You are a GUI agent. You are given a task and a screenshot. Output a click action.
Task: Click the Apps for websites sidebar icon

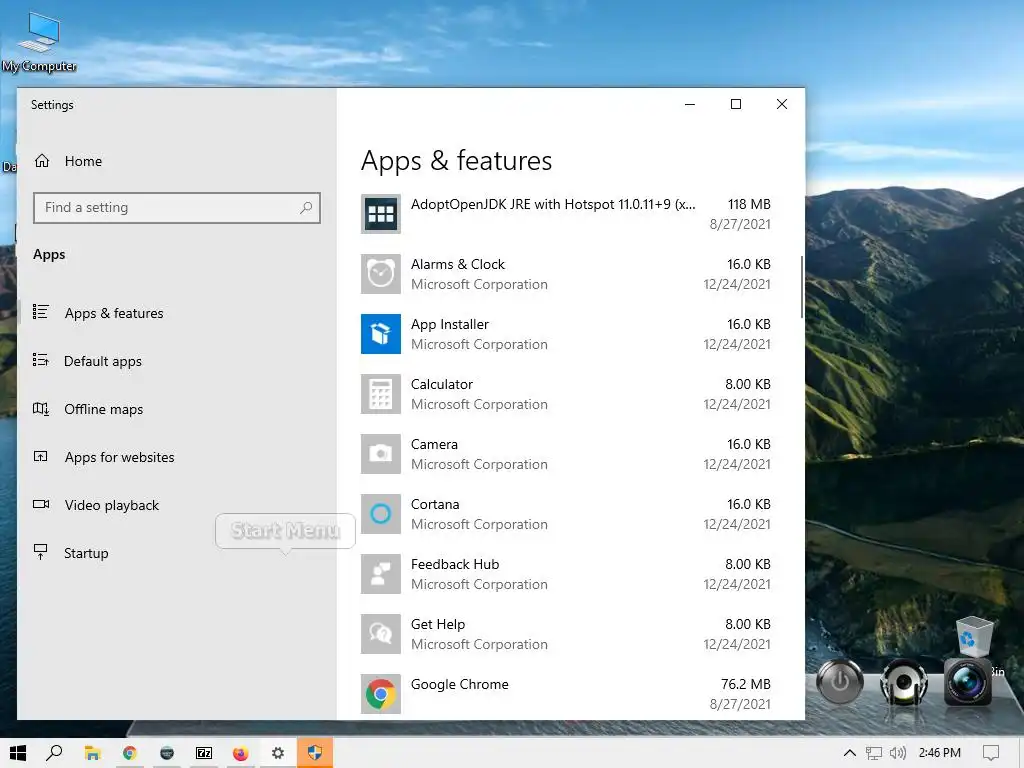point(40,456)
